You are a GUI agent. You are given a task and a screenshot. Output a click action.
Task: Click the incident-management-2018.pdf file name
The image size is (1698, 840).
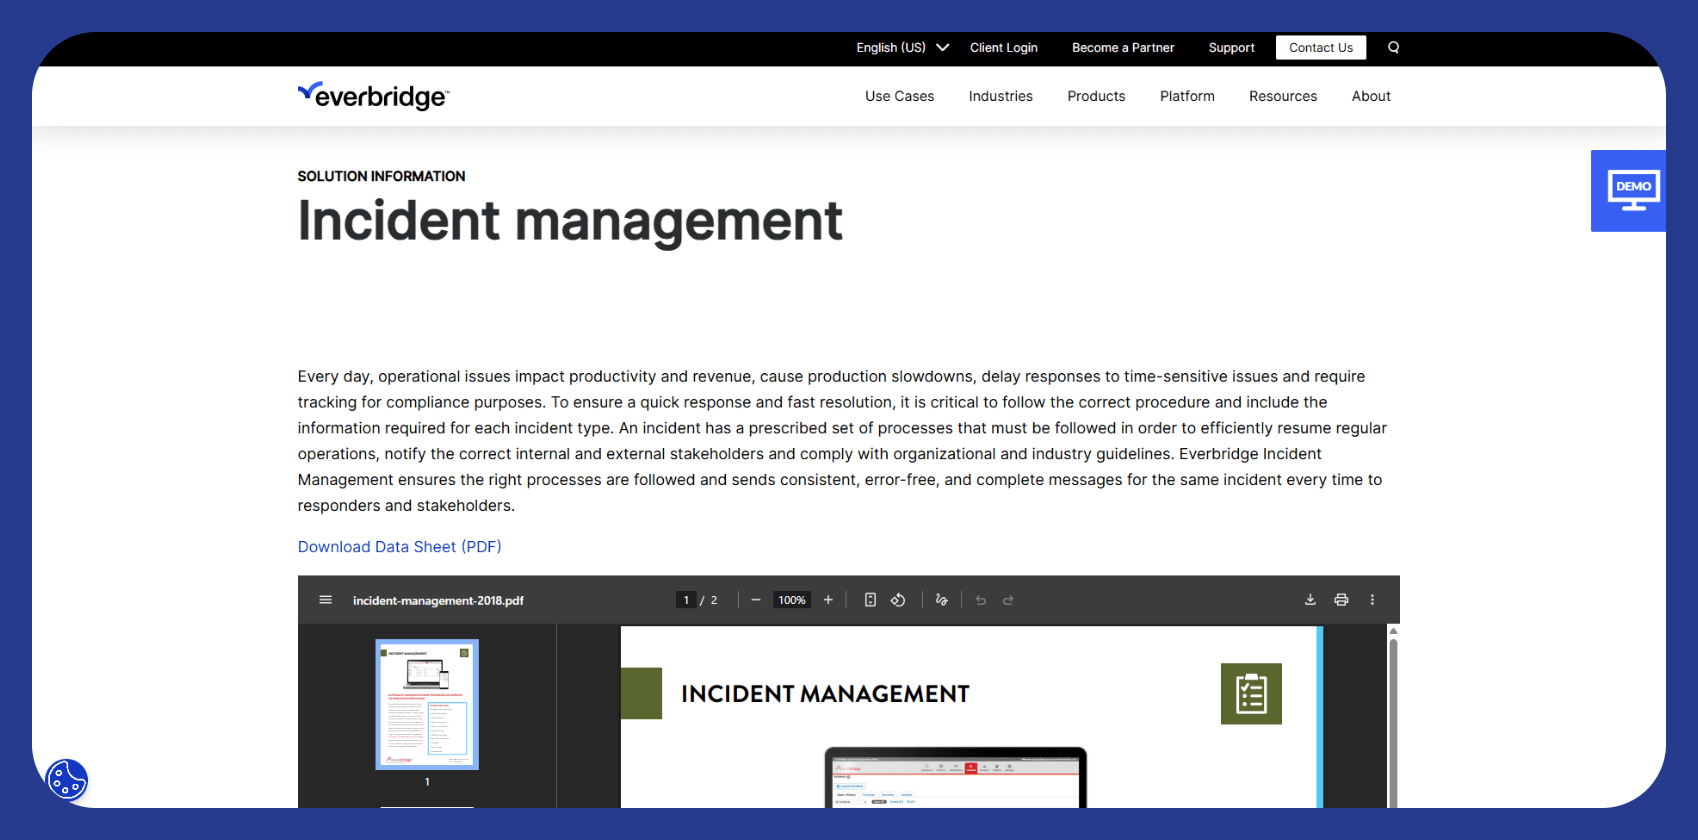(x=438, y=600)
